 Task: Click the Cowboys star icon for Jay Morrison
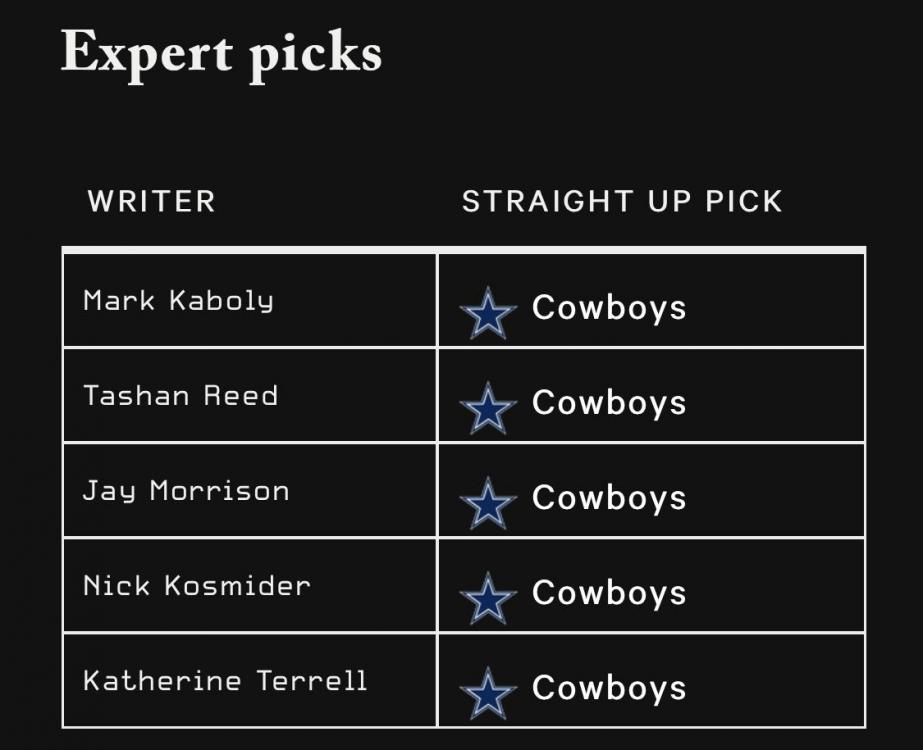(x=488, y=503)
